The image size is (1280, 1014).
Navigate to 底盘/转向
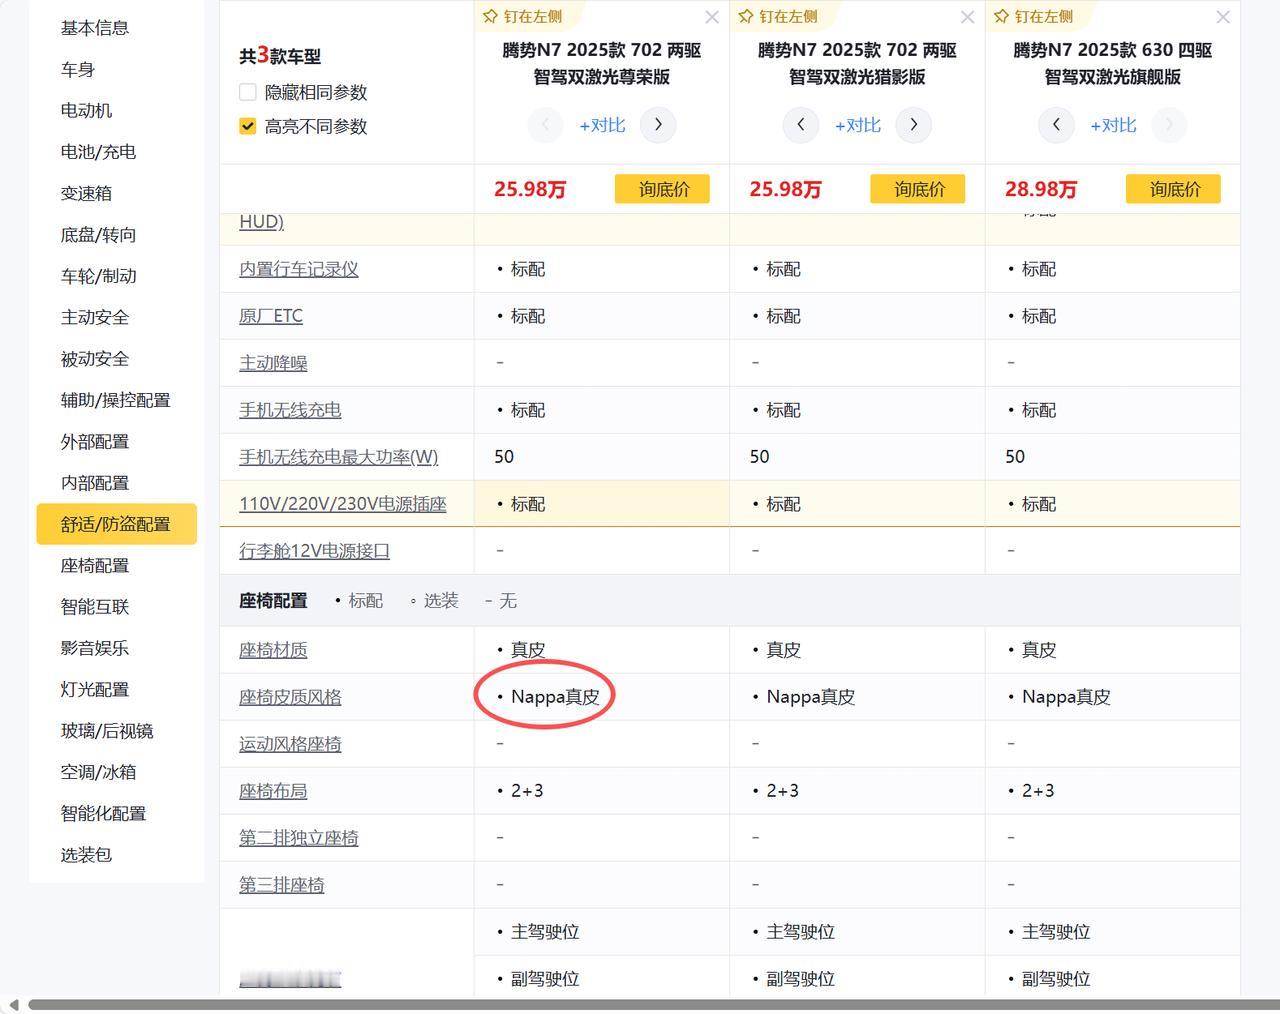[98, 234]
